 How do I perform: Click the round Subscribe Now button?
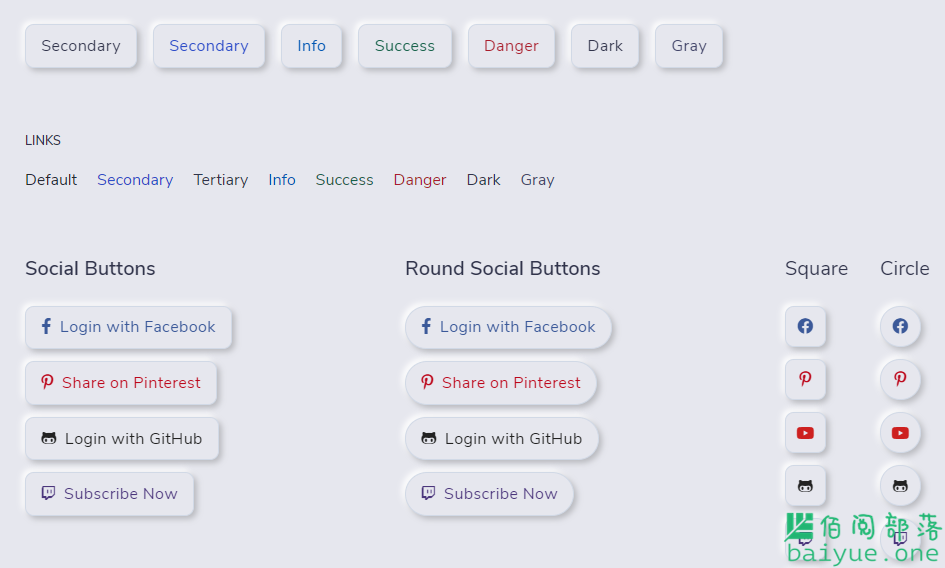coord(489,494)
